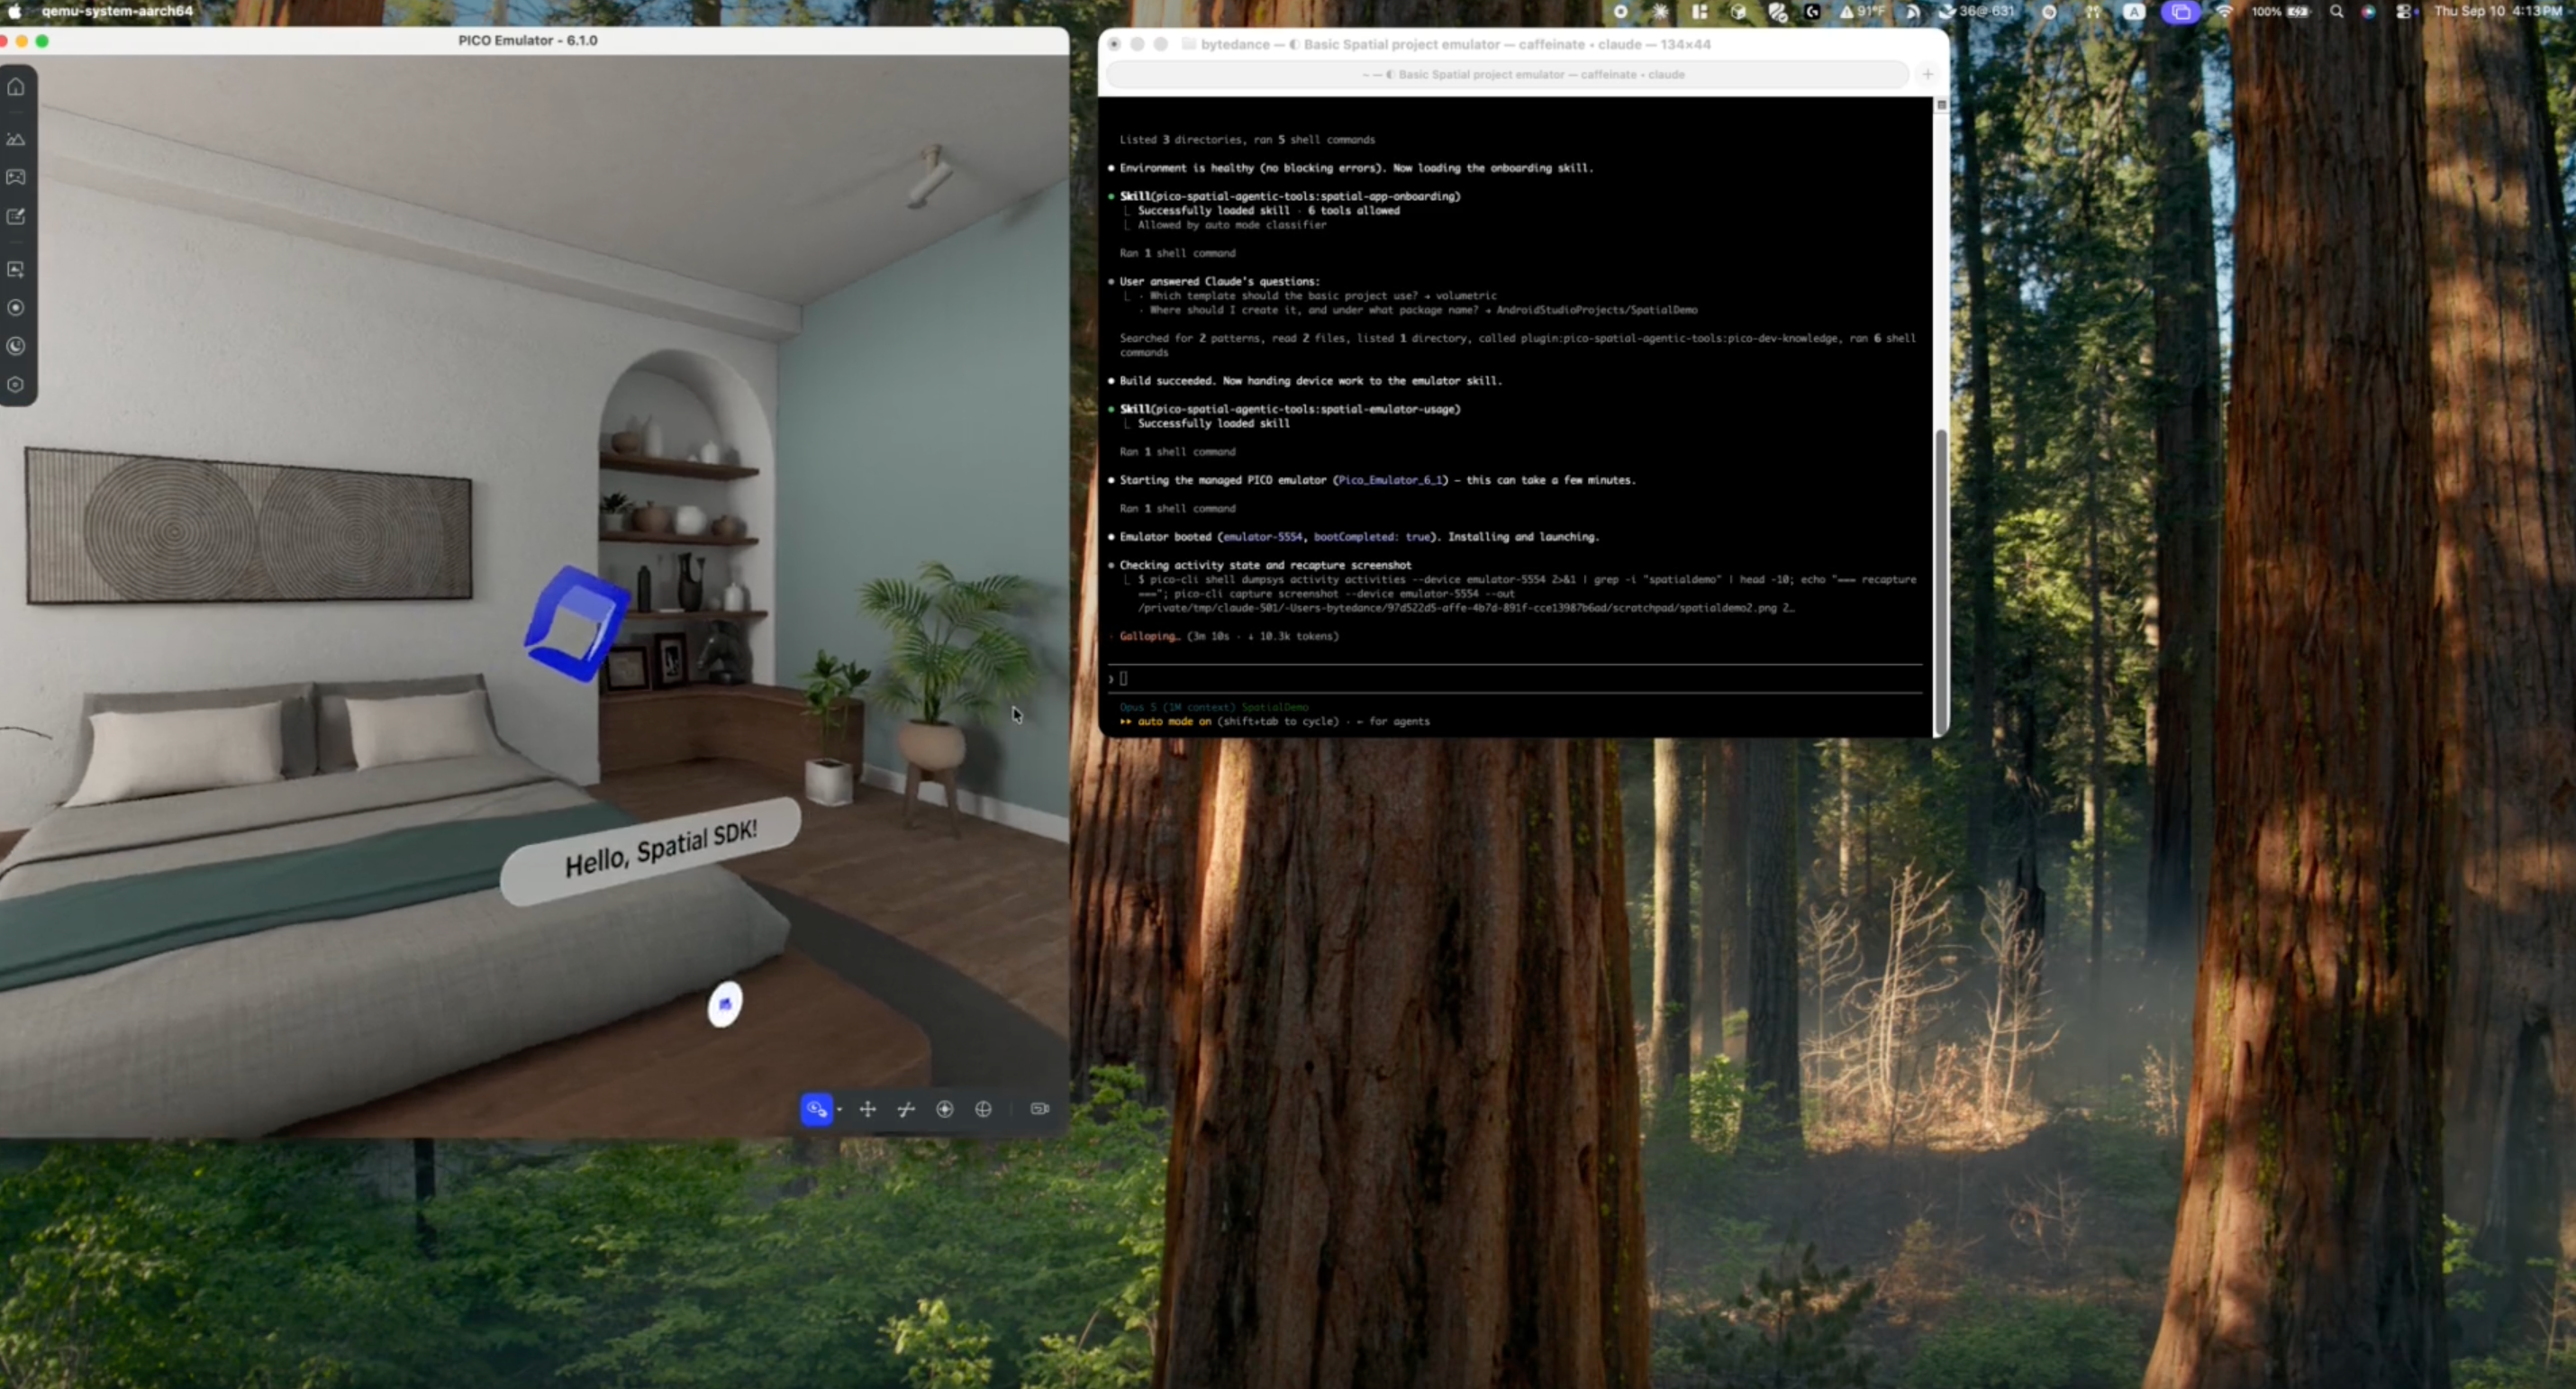Viewport: 2576px width, 1389px height.
Task: Click the keyboard input source "A" icon
Action: tap(2134, 12)
